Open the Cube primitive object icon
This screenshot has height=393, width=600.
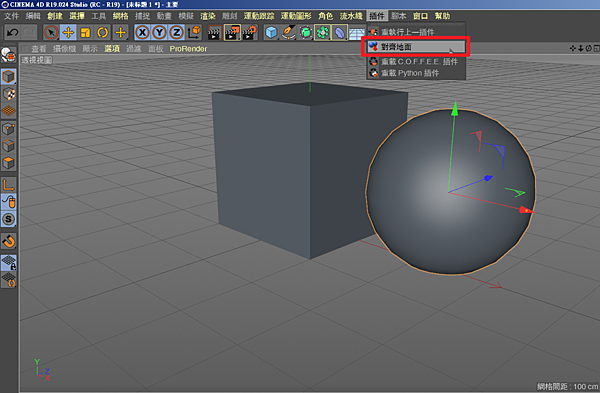(x=271, y=33)
